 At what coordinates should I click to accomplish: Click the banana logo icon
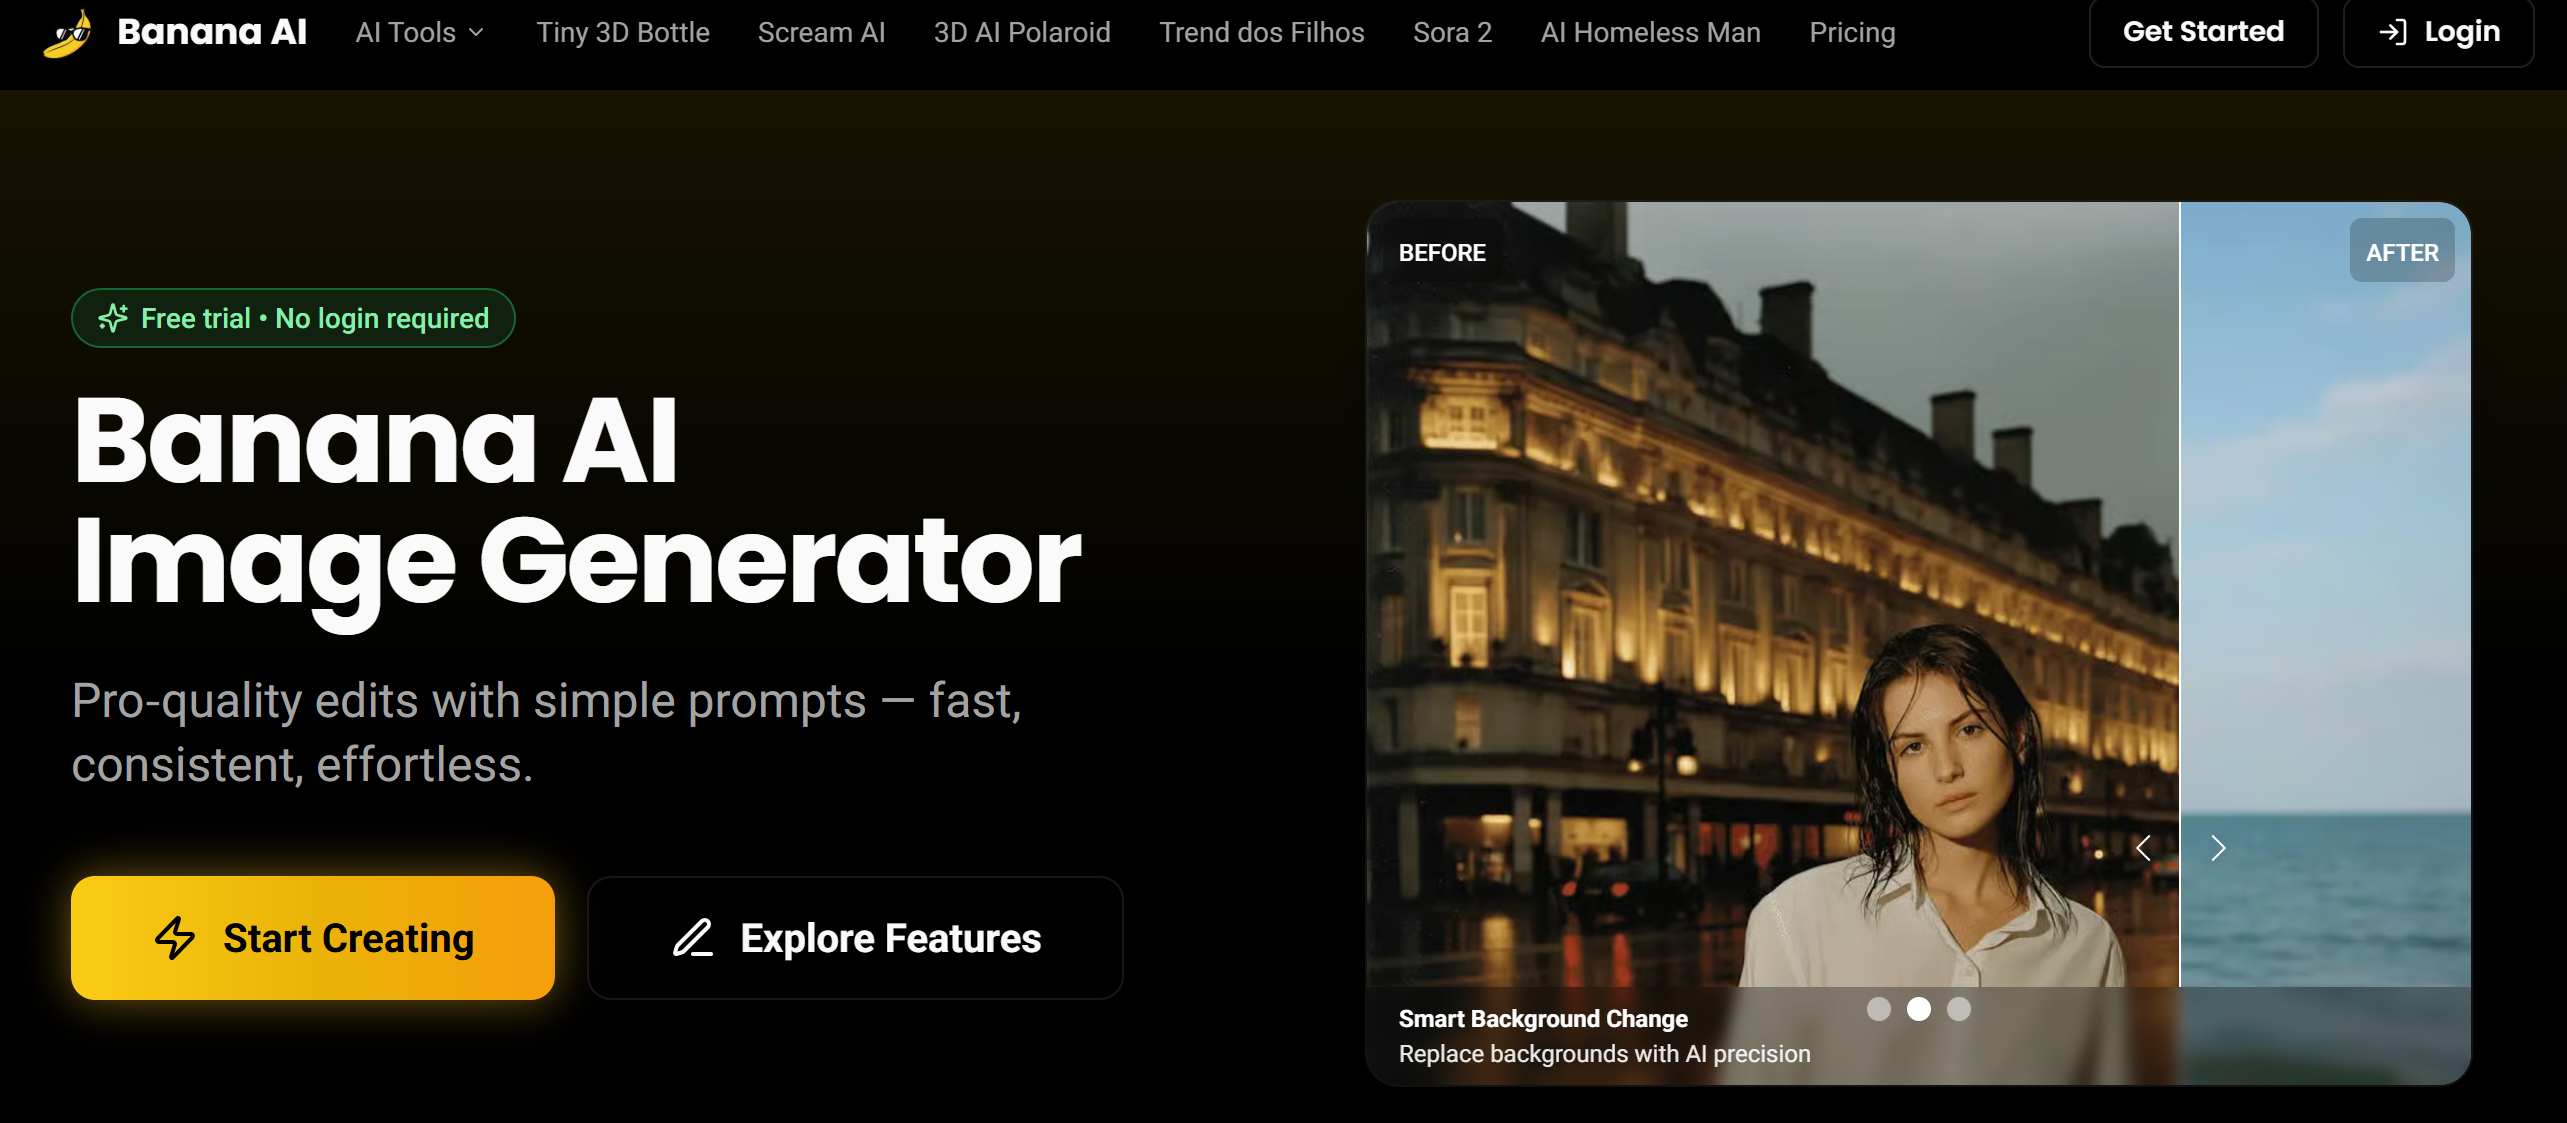[x=68, y=33]
